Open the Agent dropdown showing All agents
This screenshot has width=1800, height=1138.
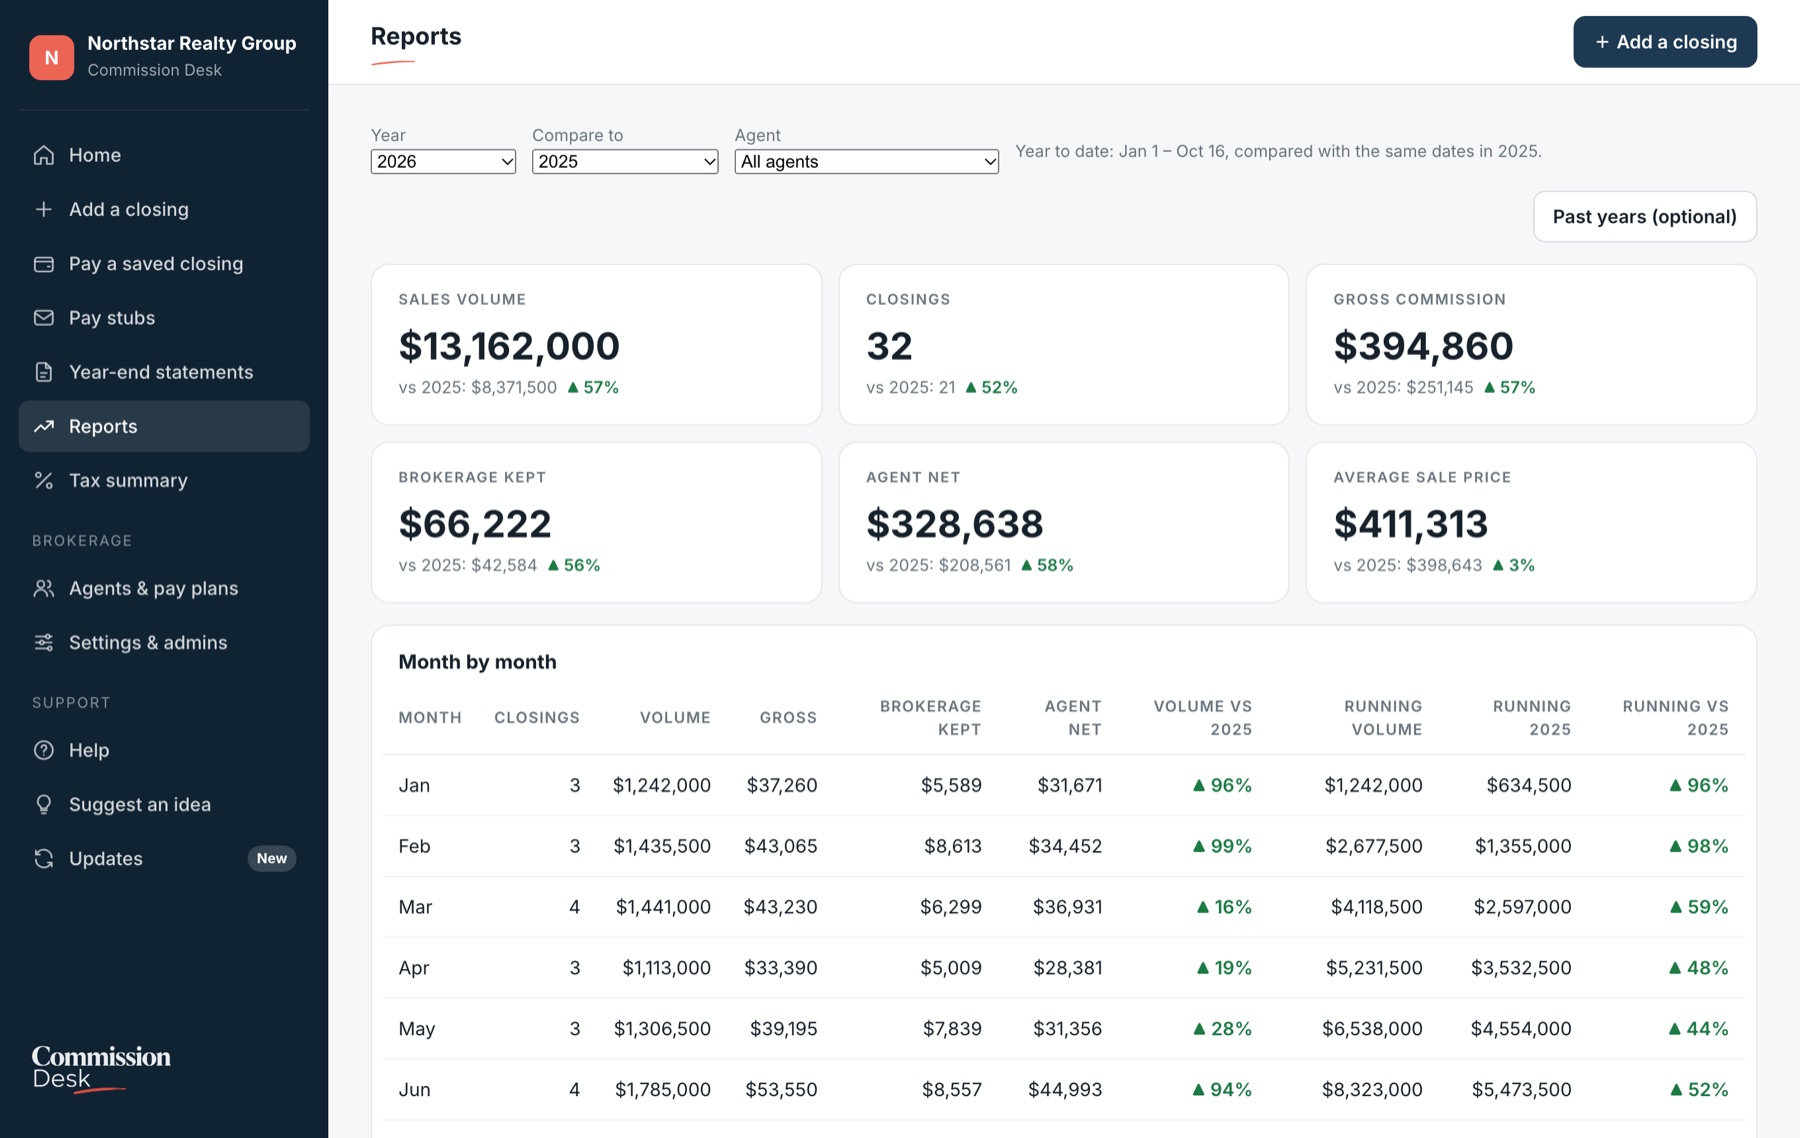coord(866,161)
